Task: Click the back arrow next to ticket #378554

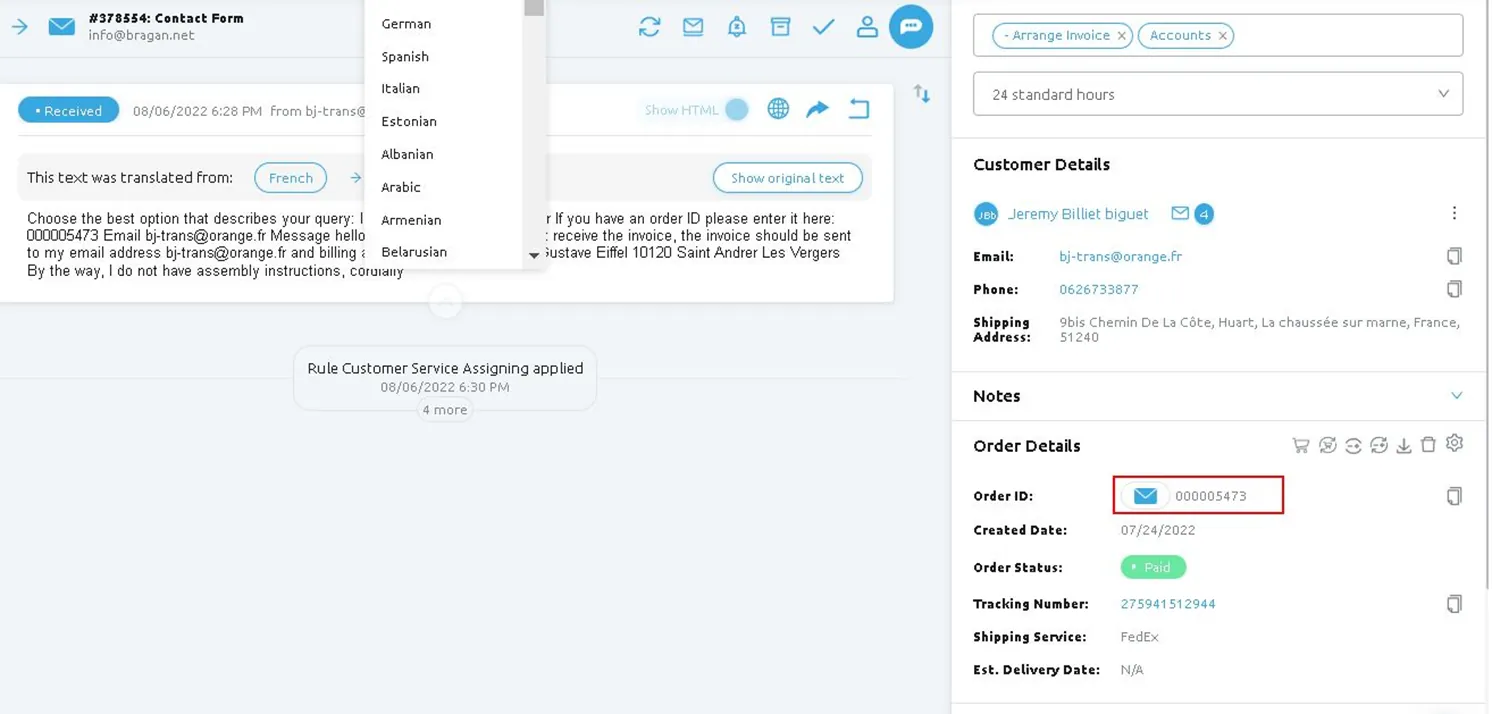Action: point(20,26)
